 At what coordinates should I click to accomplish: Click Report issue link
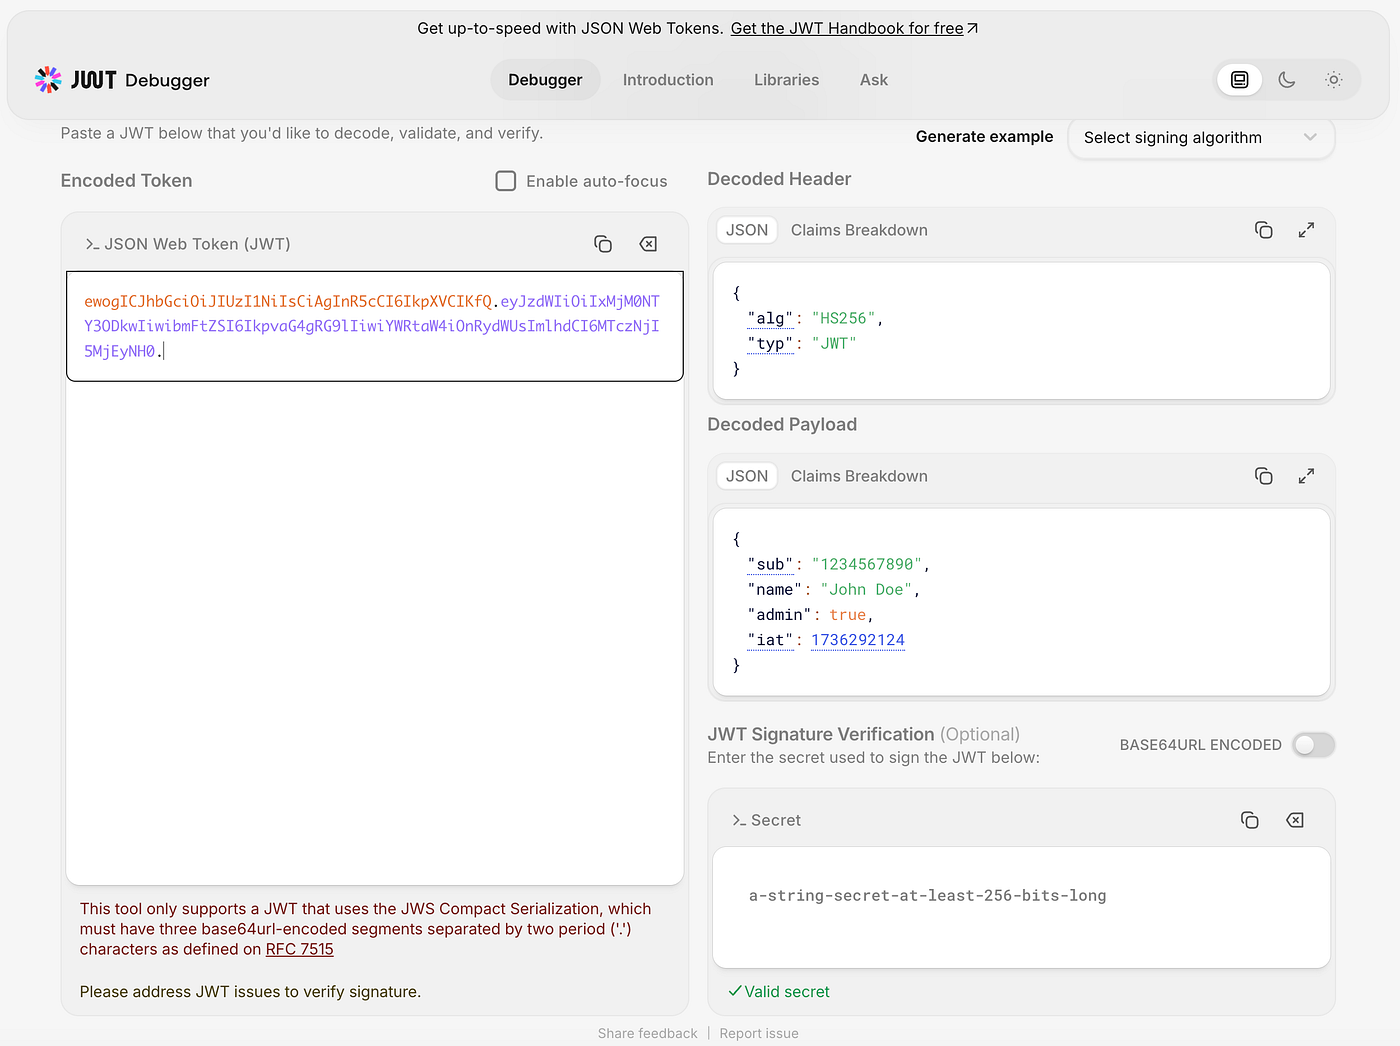pyautogui.click(x=759, y=1033)
